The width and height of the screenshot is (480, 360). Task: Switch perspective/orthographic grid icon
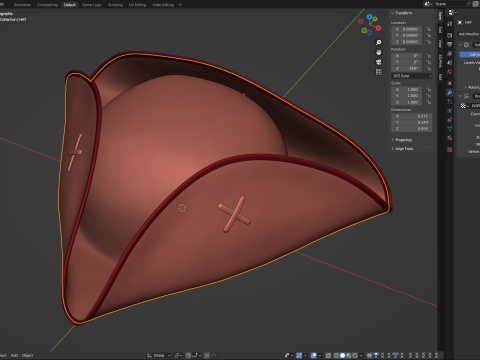click(x=379, y=72)
